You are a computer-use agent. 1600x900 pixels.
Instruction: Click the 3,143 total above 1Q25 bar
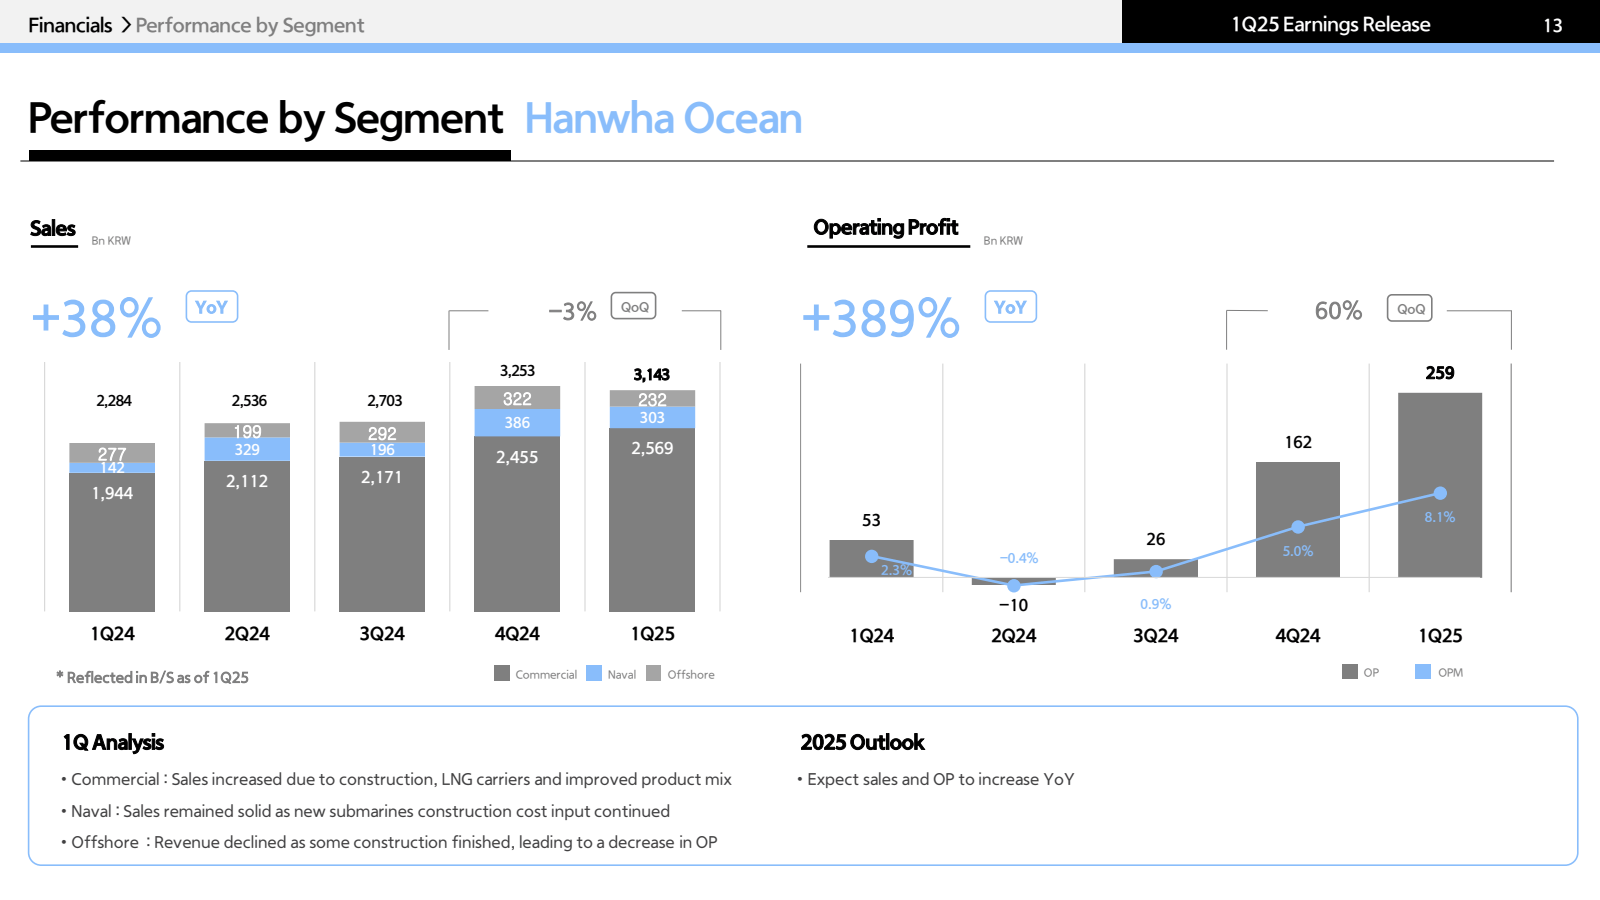coord(651,375)
